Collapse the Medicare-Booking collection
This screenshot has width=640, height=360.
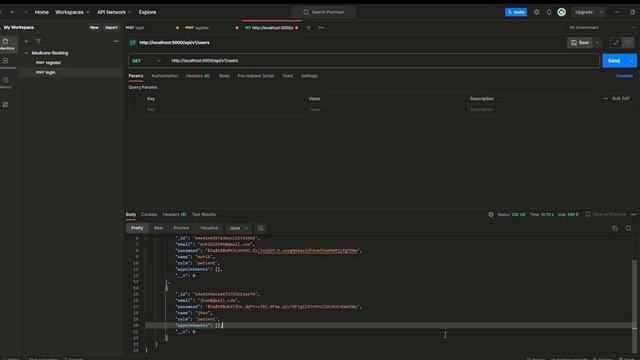coord(27,53)
